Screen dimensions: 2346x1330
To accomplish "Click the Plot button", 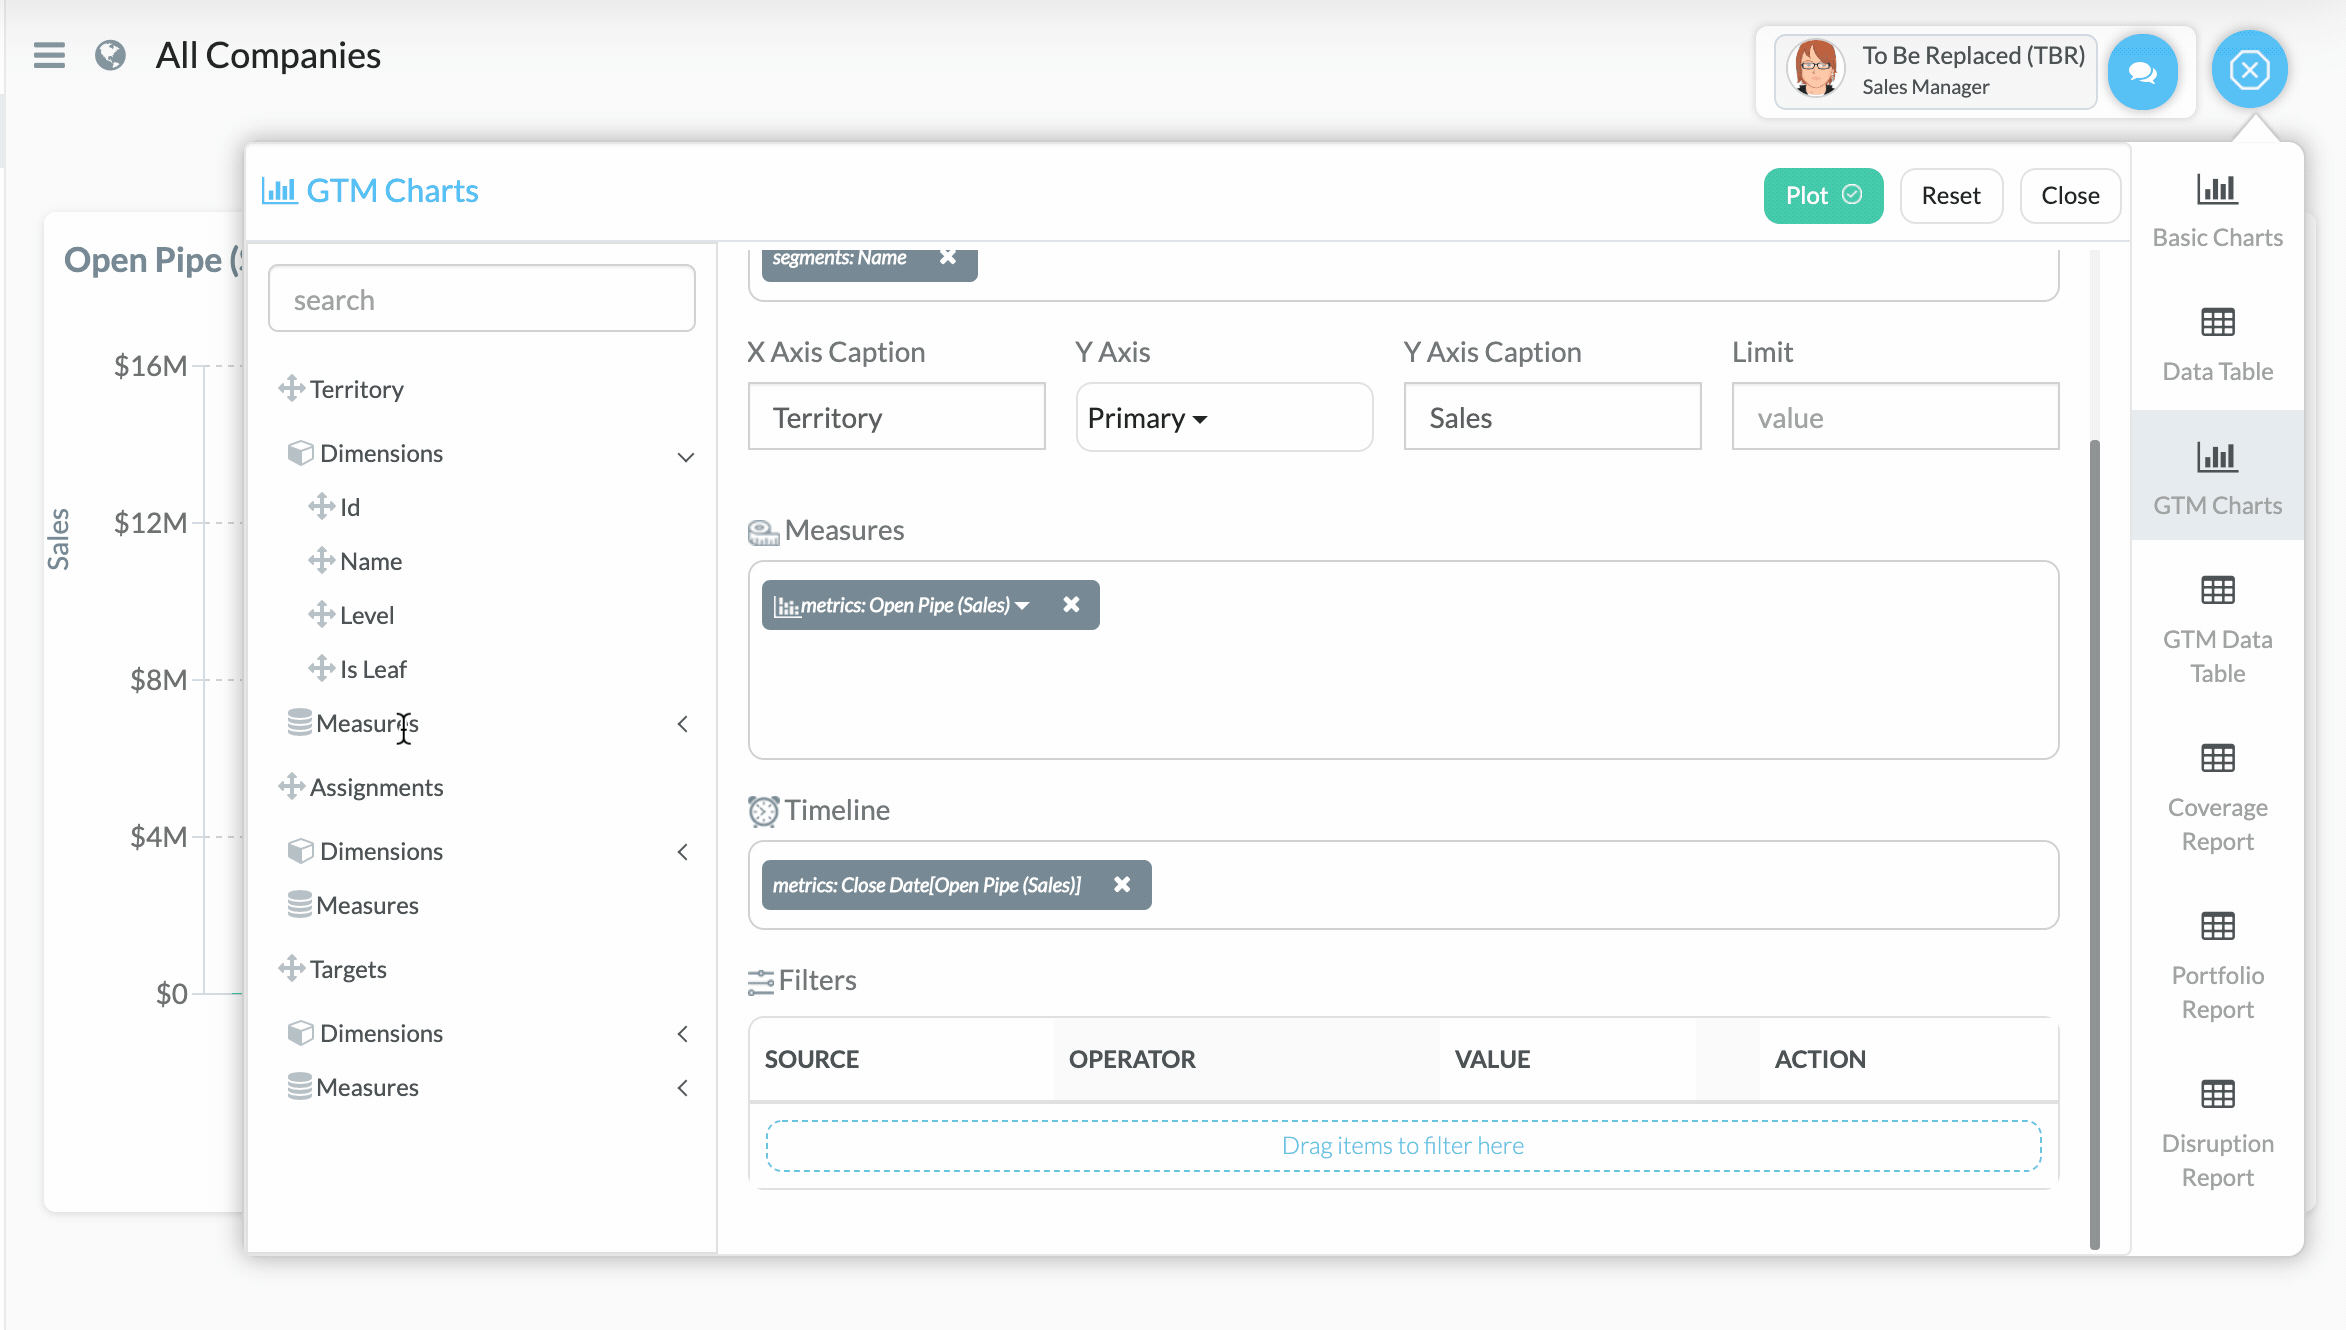I will pos(1822,196).
